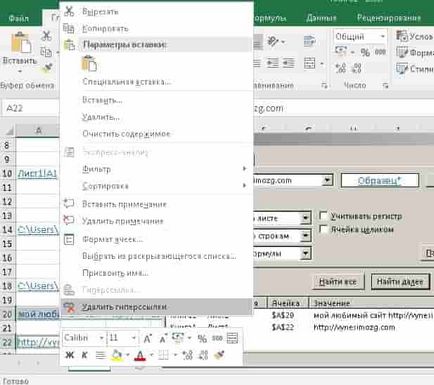
Task: Click the format painter in mini toolbar
Action: point(219,355)
